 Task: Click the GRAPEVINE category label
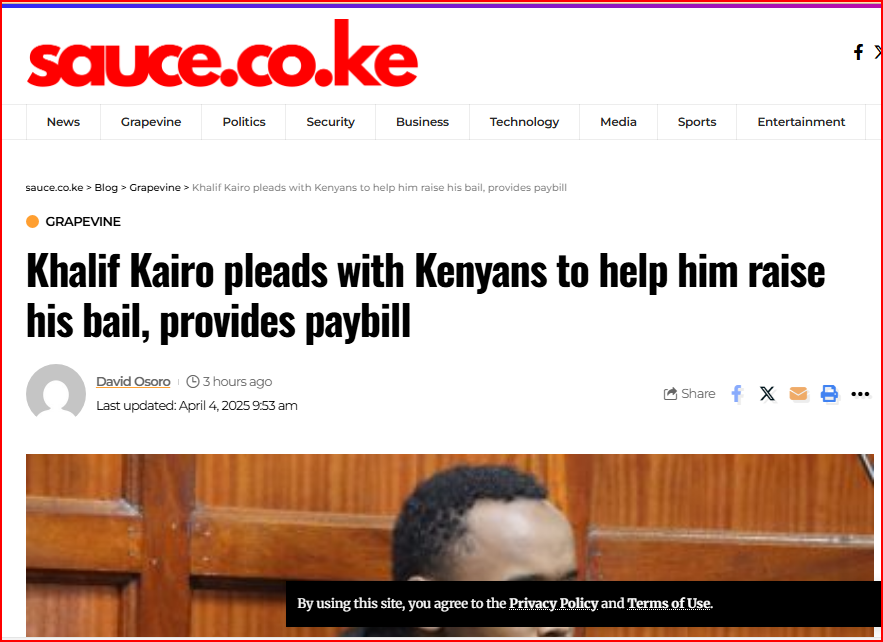pos(83,222)
